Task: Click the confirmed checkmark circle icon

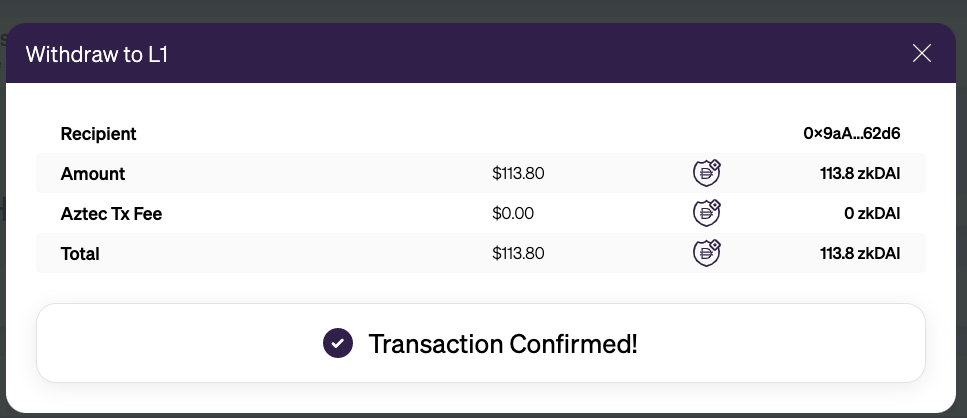Action: tap(338, 343)
